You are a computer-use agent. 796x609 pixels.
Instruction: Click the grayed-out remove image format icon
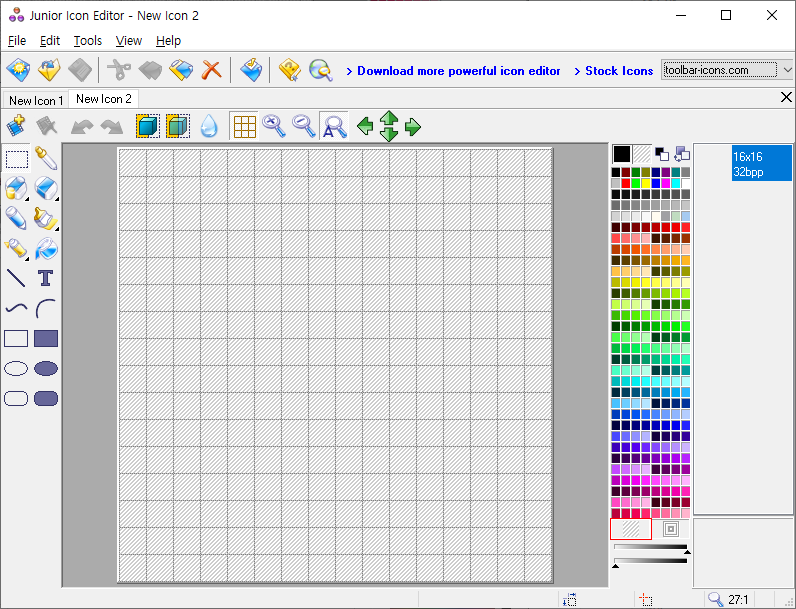46,126
